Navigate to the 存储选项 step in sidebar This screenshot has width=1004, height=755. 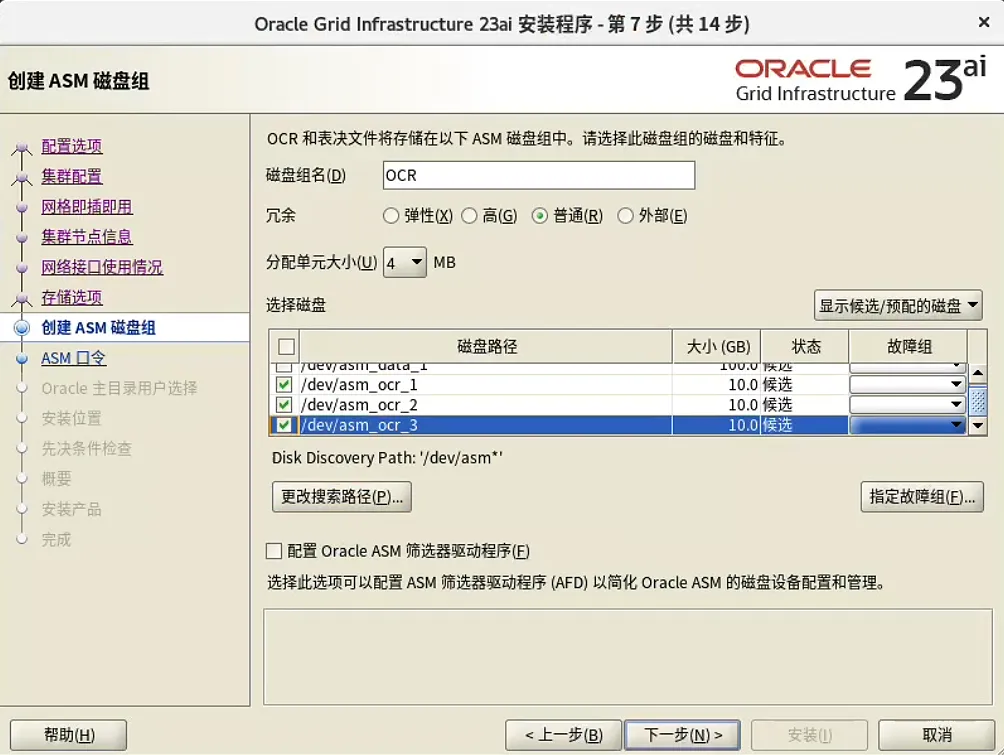point(73,297)
